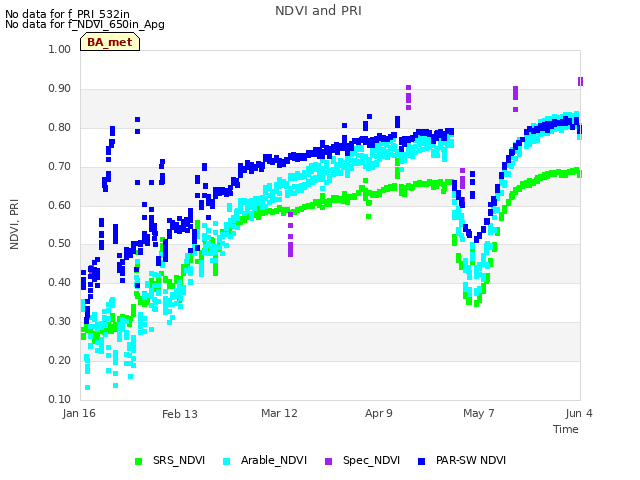Click the 'No data for f_NDVI_650in_Apg' message
This screenshot has width=640, height=480.
(85, 24)
